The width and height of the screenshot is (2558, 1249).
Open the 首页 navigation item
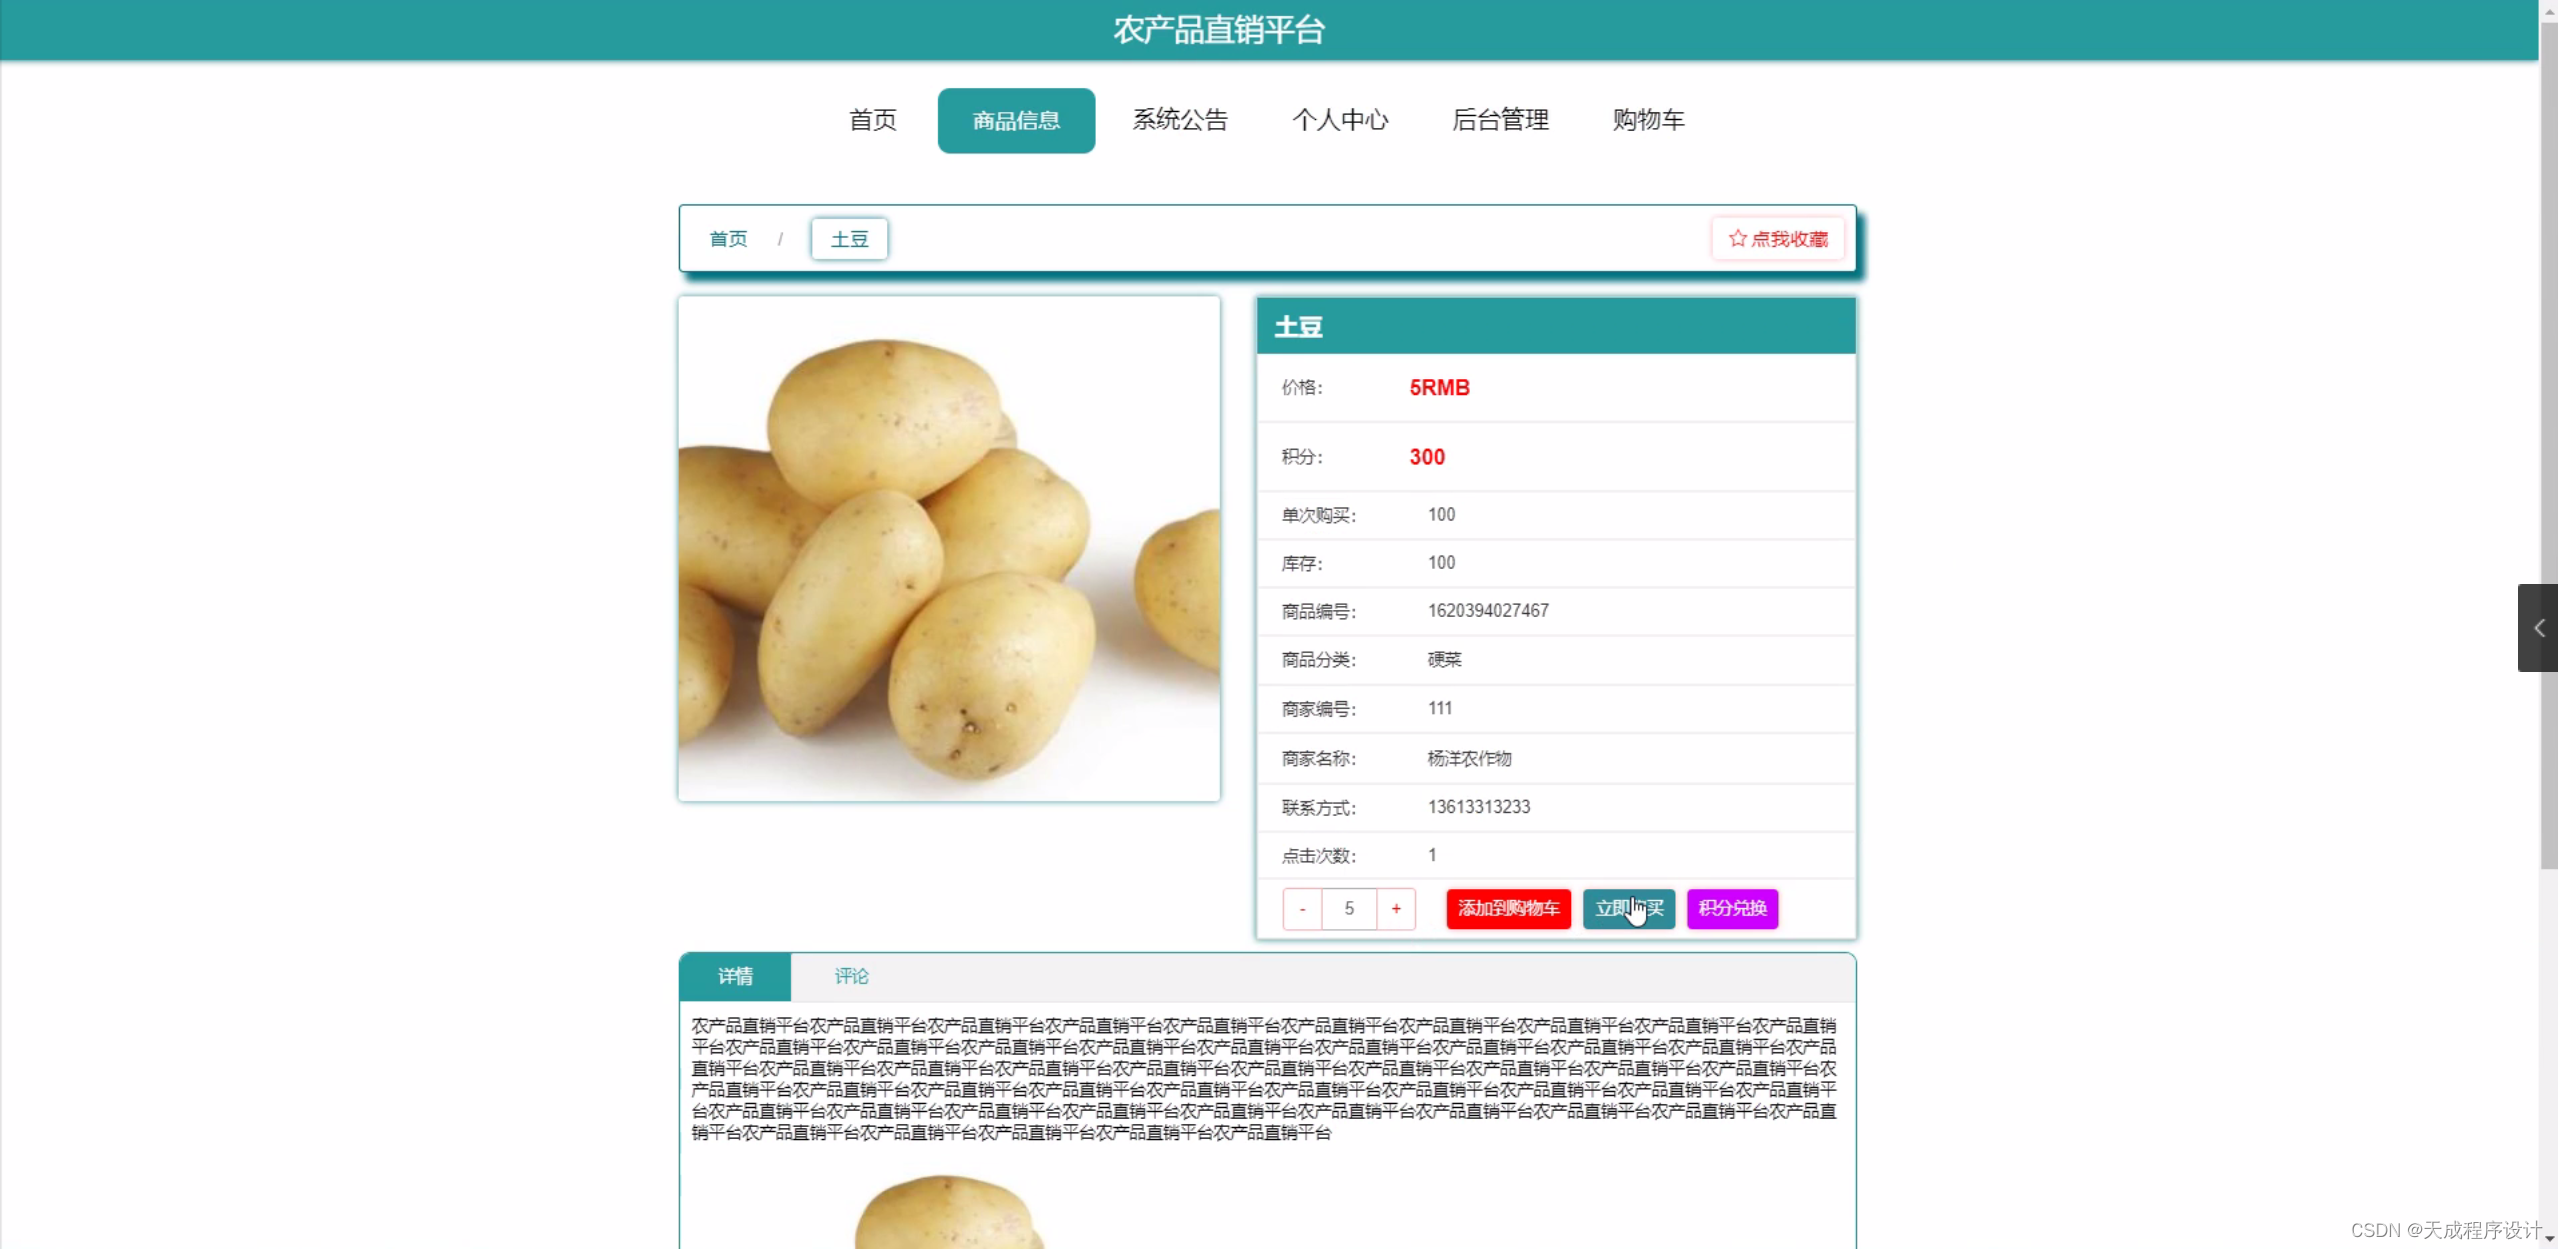click(x=871, y=119)
